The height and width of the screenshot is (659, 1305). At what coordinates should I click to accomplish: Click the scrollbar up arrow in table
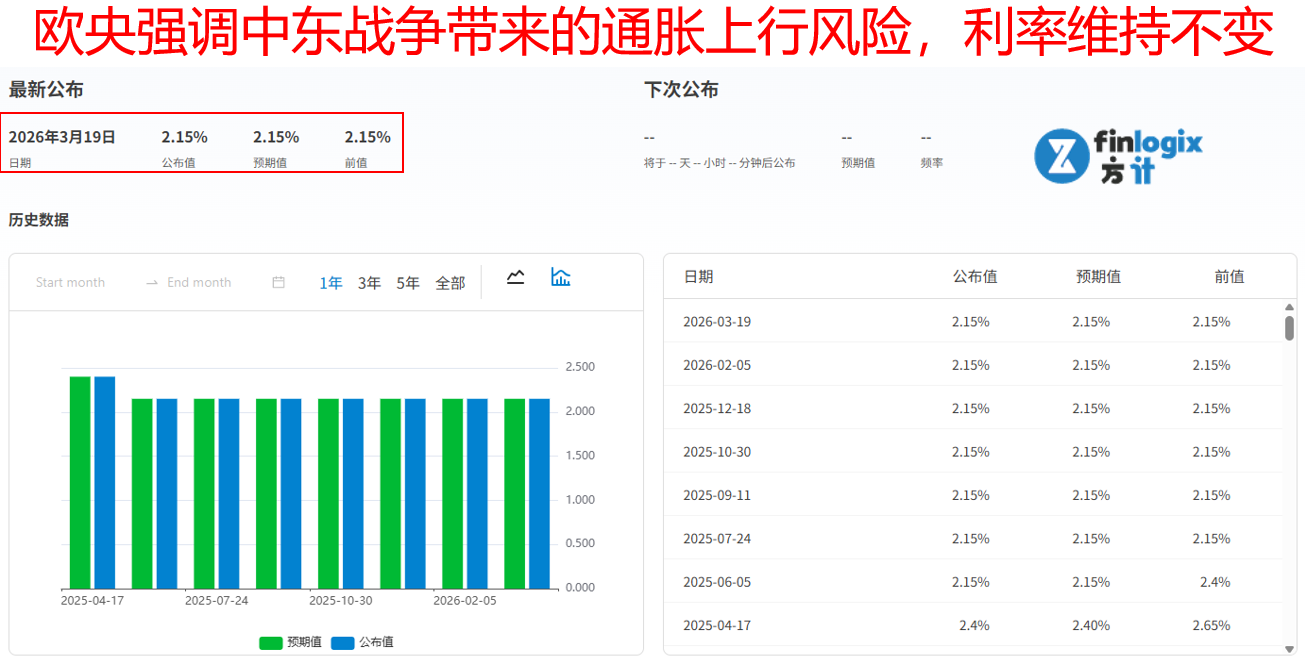tap(1289, 307)
